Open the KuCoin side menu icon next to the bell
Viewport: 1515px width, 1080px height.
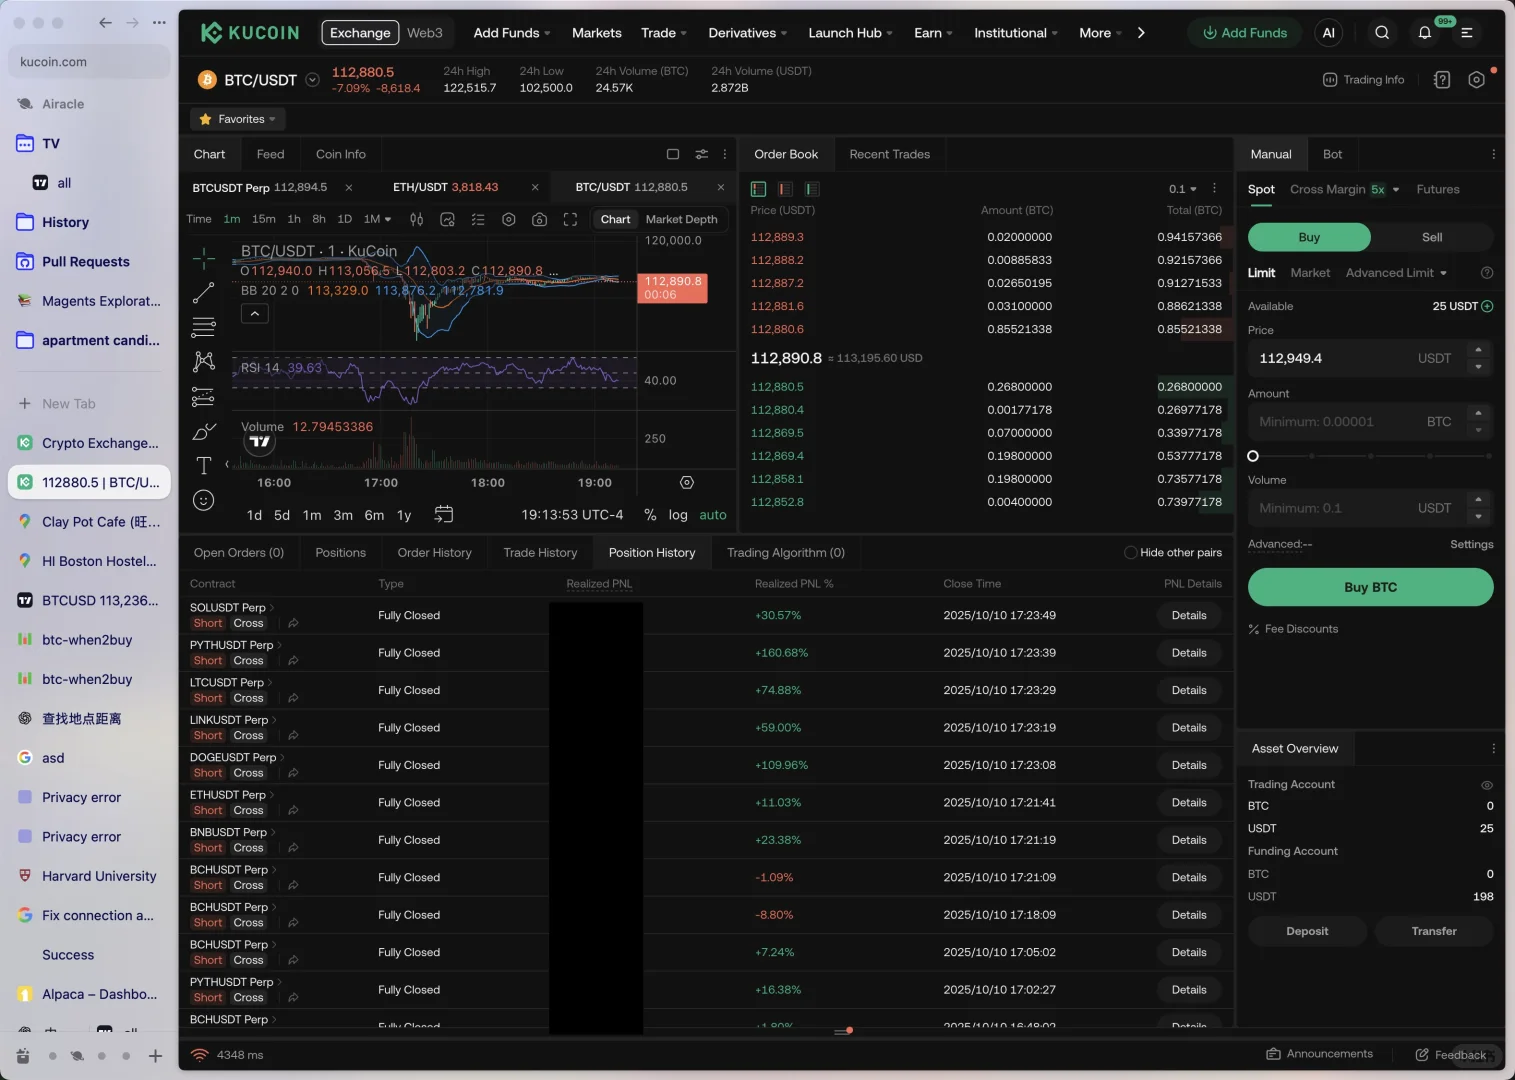(x=1467, y=33)
